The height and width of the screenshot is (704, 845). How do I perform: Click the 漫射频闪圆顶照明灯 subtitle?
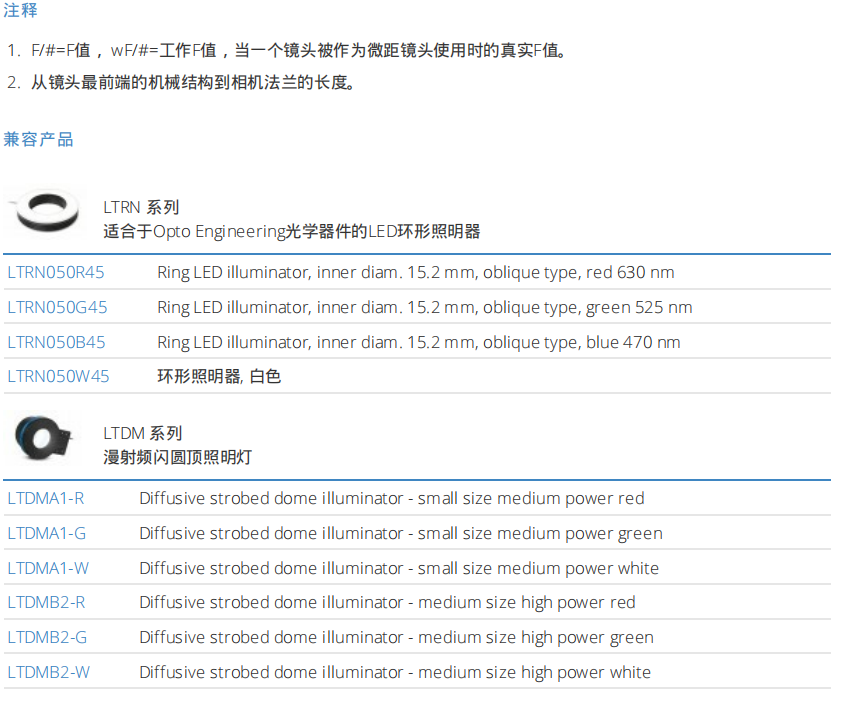point(178,458)
